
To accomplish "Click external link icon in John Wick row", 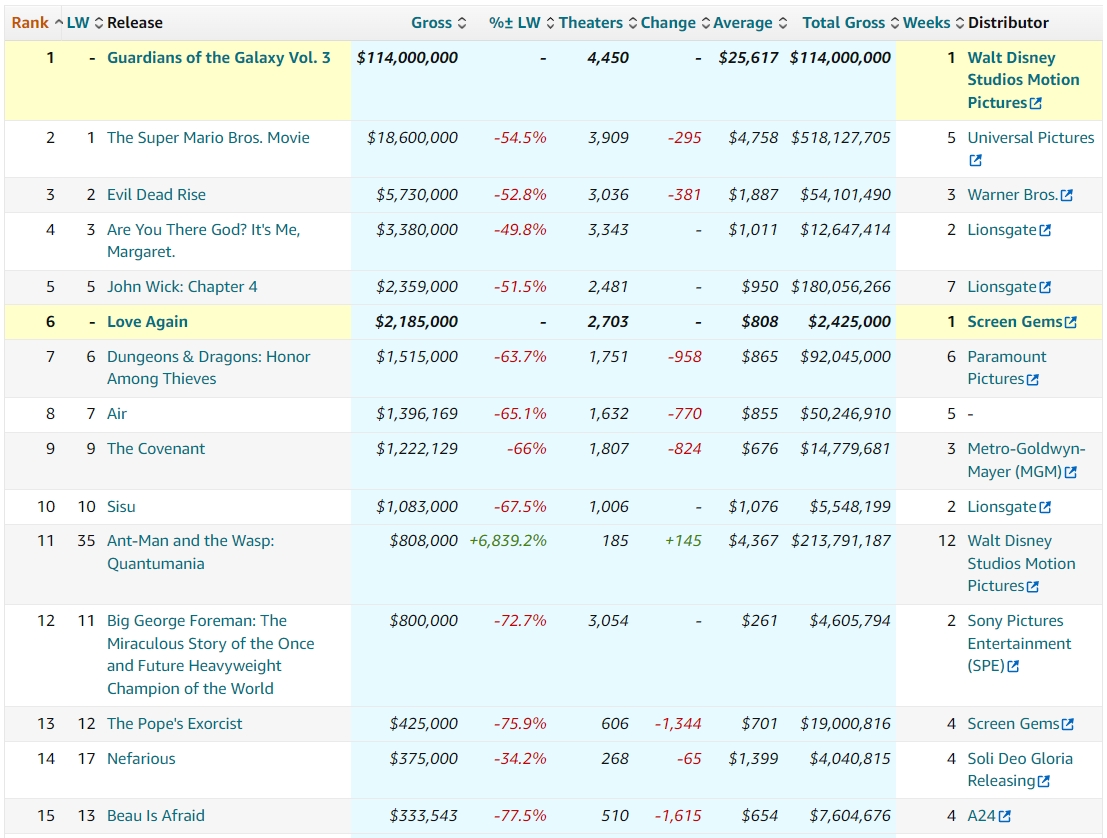I will tap(1045, 287).
